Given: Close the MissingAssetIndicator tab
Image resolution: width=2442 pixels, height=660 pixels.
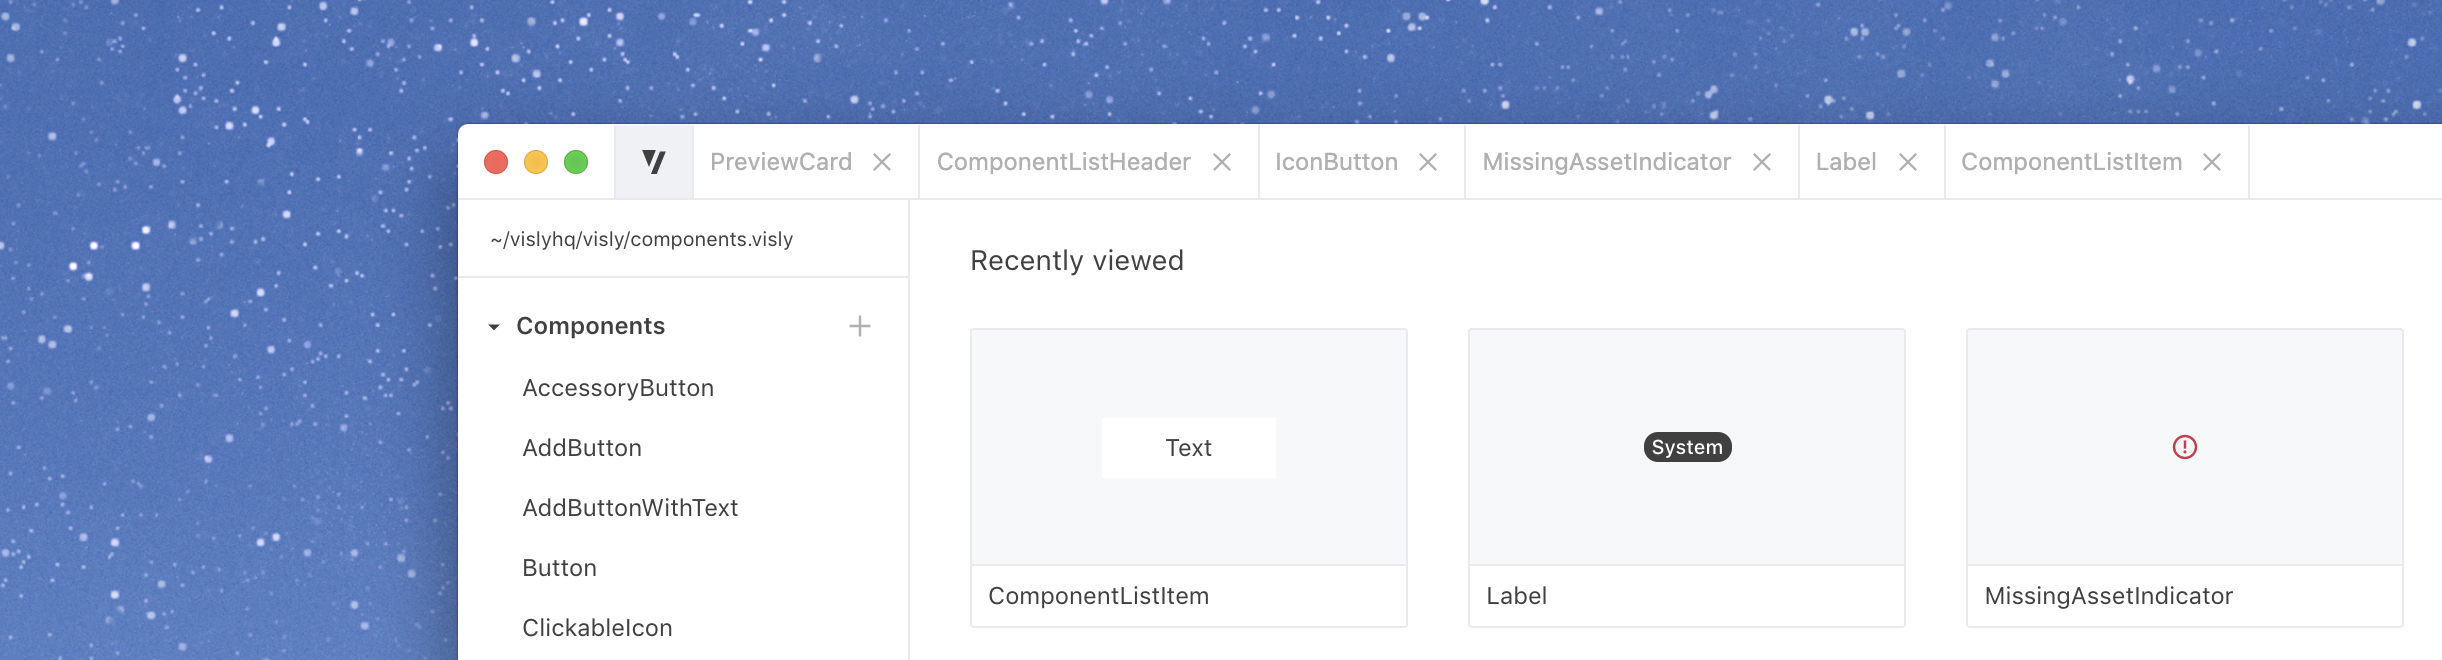Looking at the screenshot, I should [x=1762, y=162].
